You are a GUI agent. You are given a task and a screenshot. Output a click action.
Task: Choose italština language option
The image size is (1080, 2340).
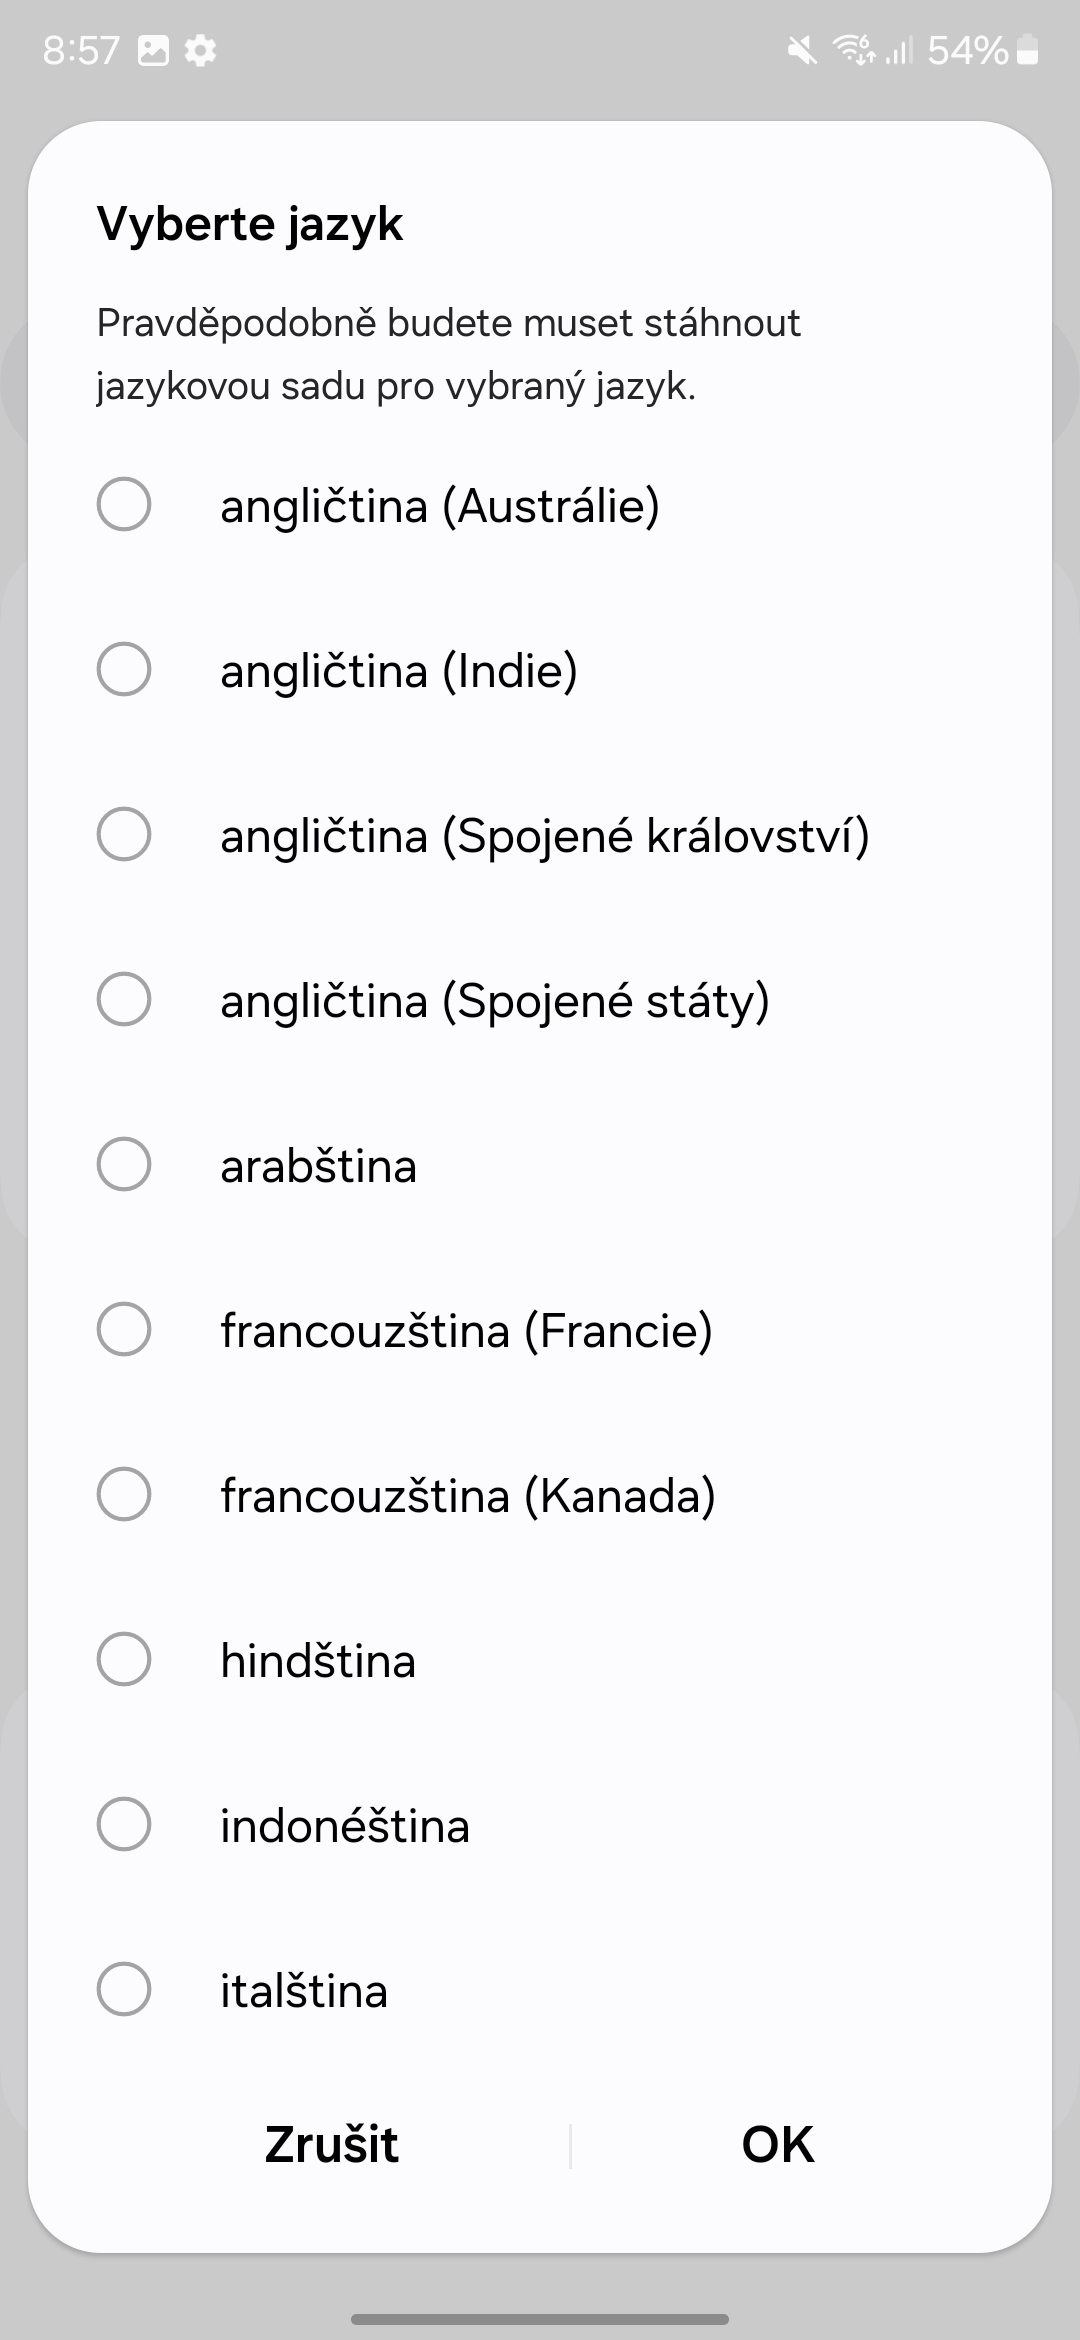click(x=124, y=1989)
